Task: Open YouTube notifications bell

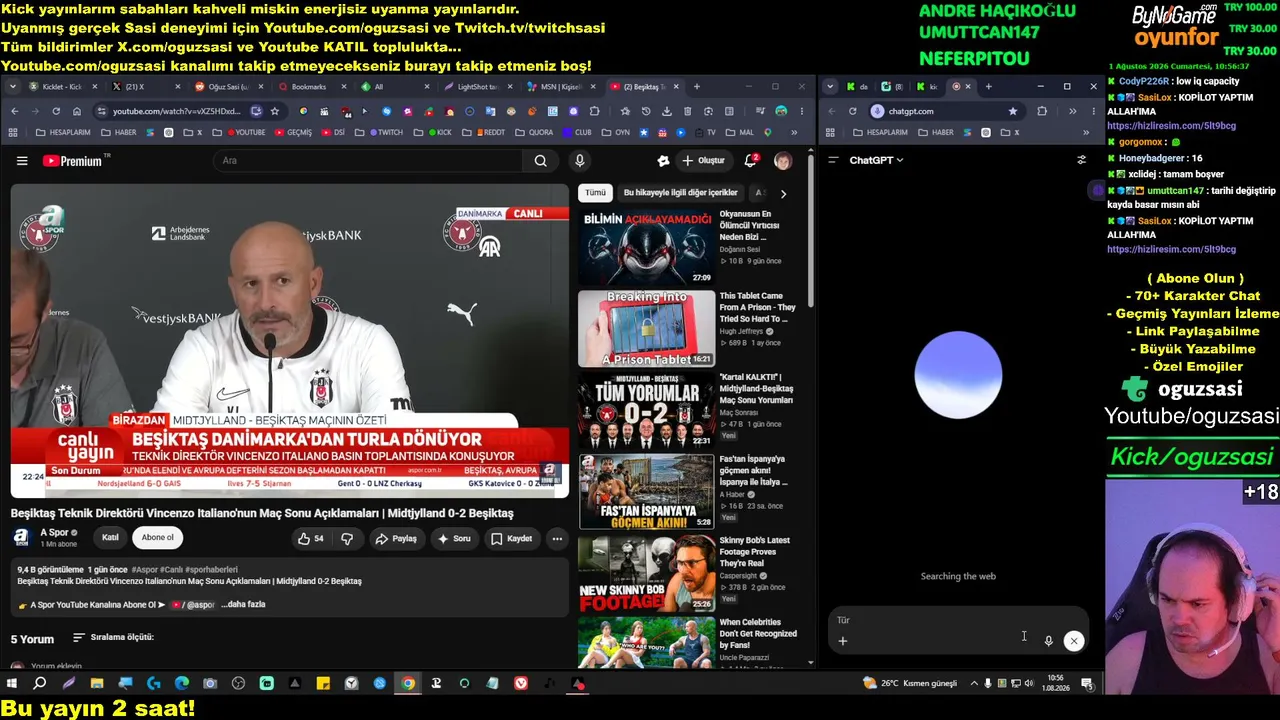Action: pyautogui.click(x=750, y=161)
